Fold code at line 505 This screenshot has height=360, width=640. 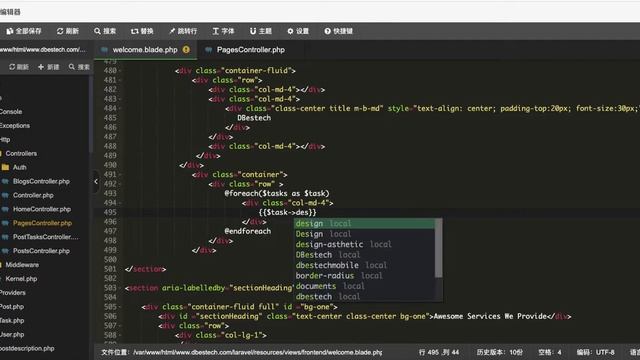click(x=120, y=307)
